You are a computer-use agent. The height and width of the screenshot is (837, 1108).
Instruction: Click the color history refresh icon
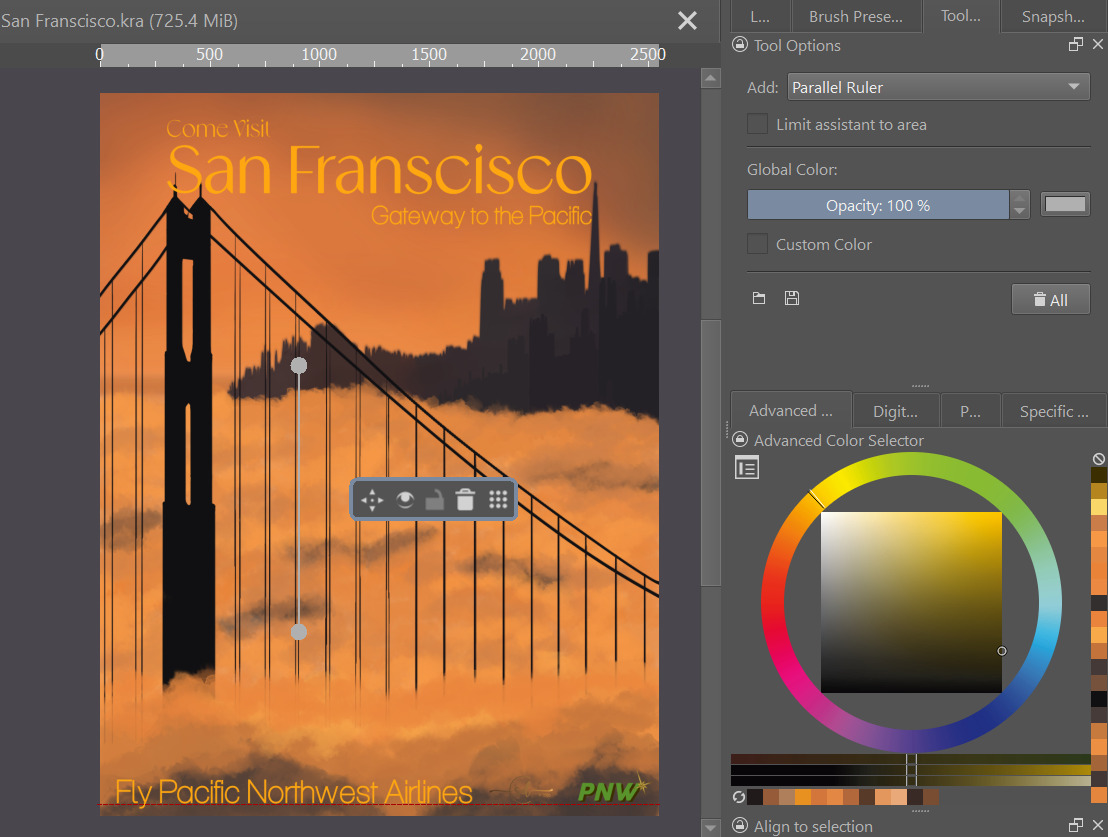[x=738, y=797]
